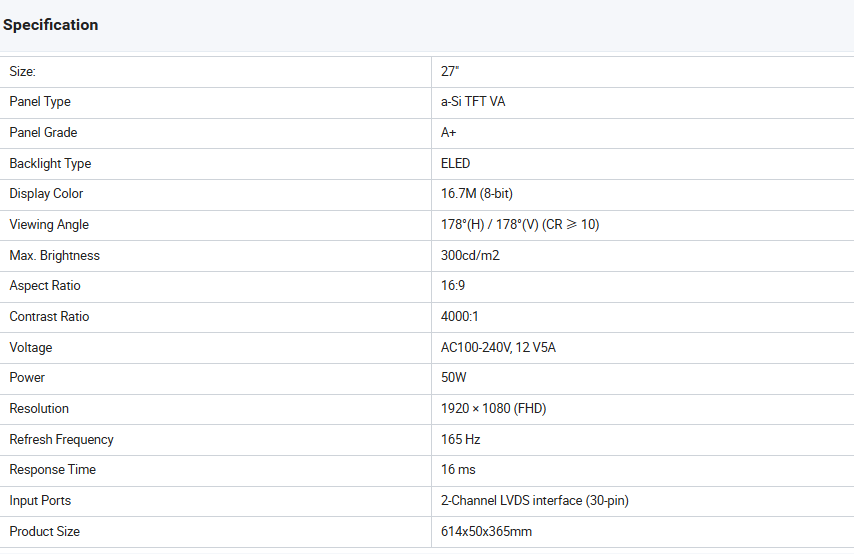Click the 2-Channel LVDS interface value
This screenshot has width=854, height=554.
pyautogui.click(x=534, y=501)
